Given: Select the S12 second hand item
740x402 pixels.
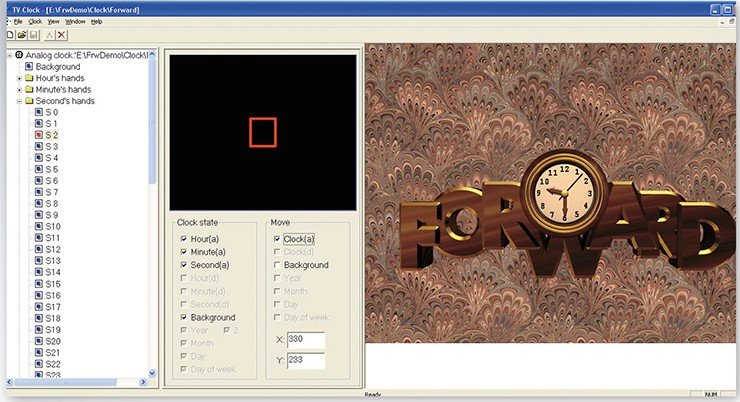Looking at the screenshot, I should pos(53,249).
